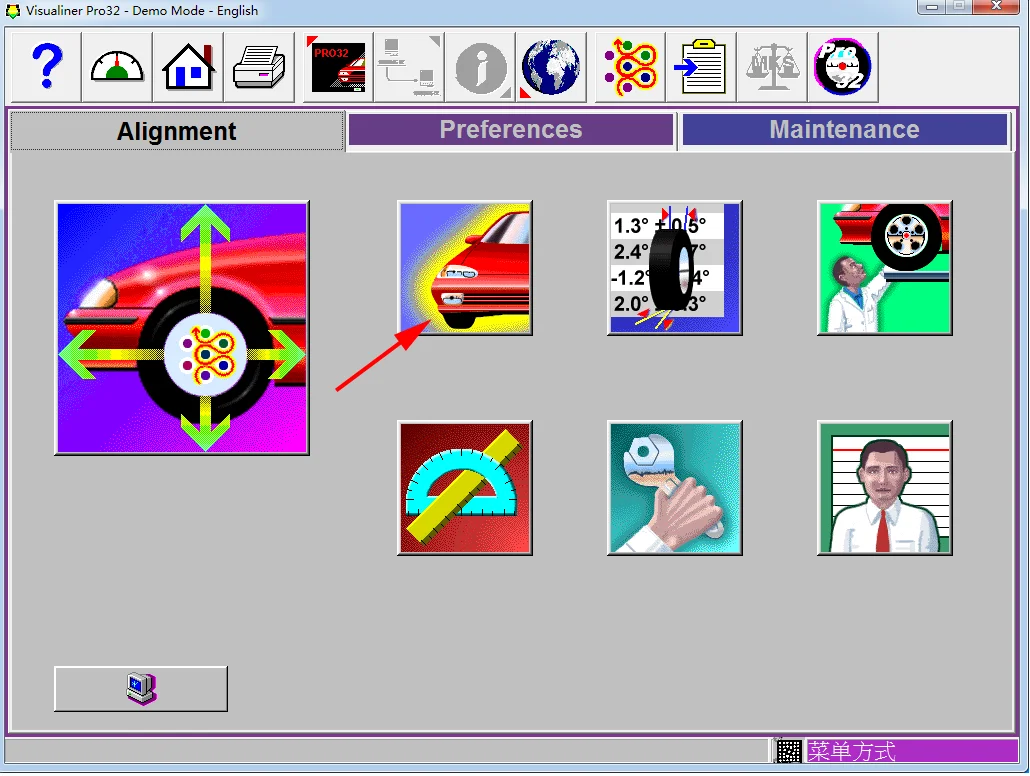Select the Pro32 circular logo icon
The width and height of the screenshot is (1030, 776).
842,66
